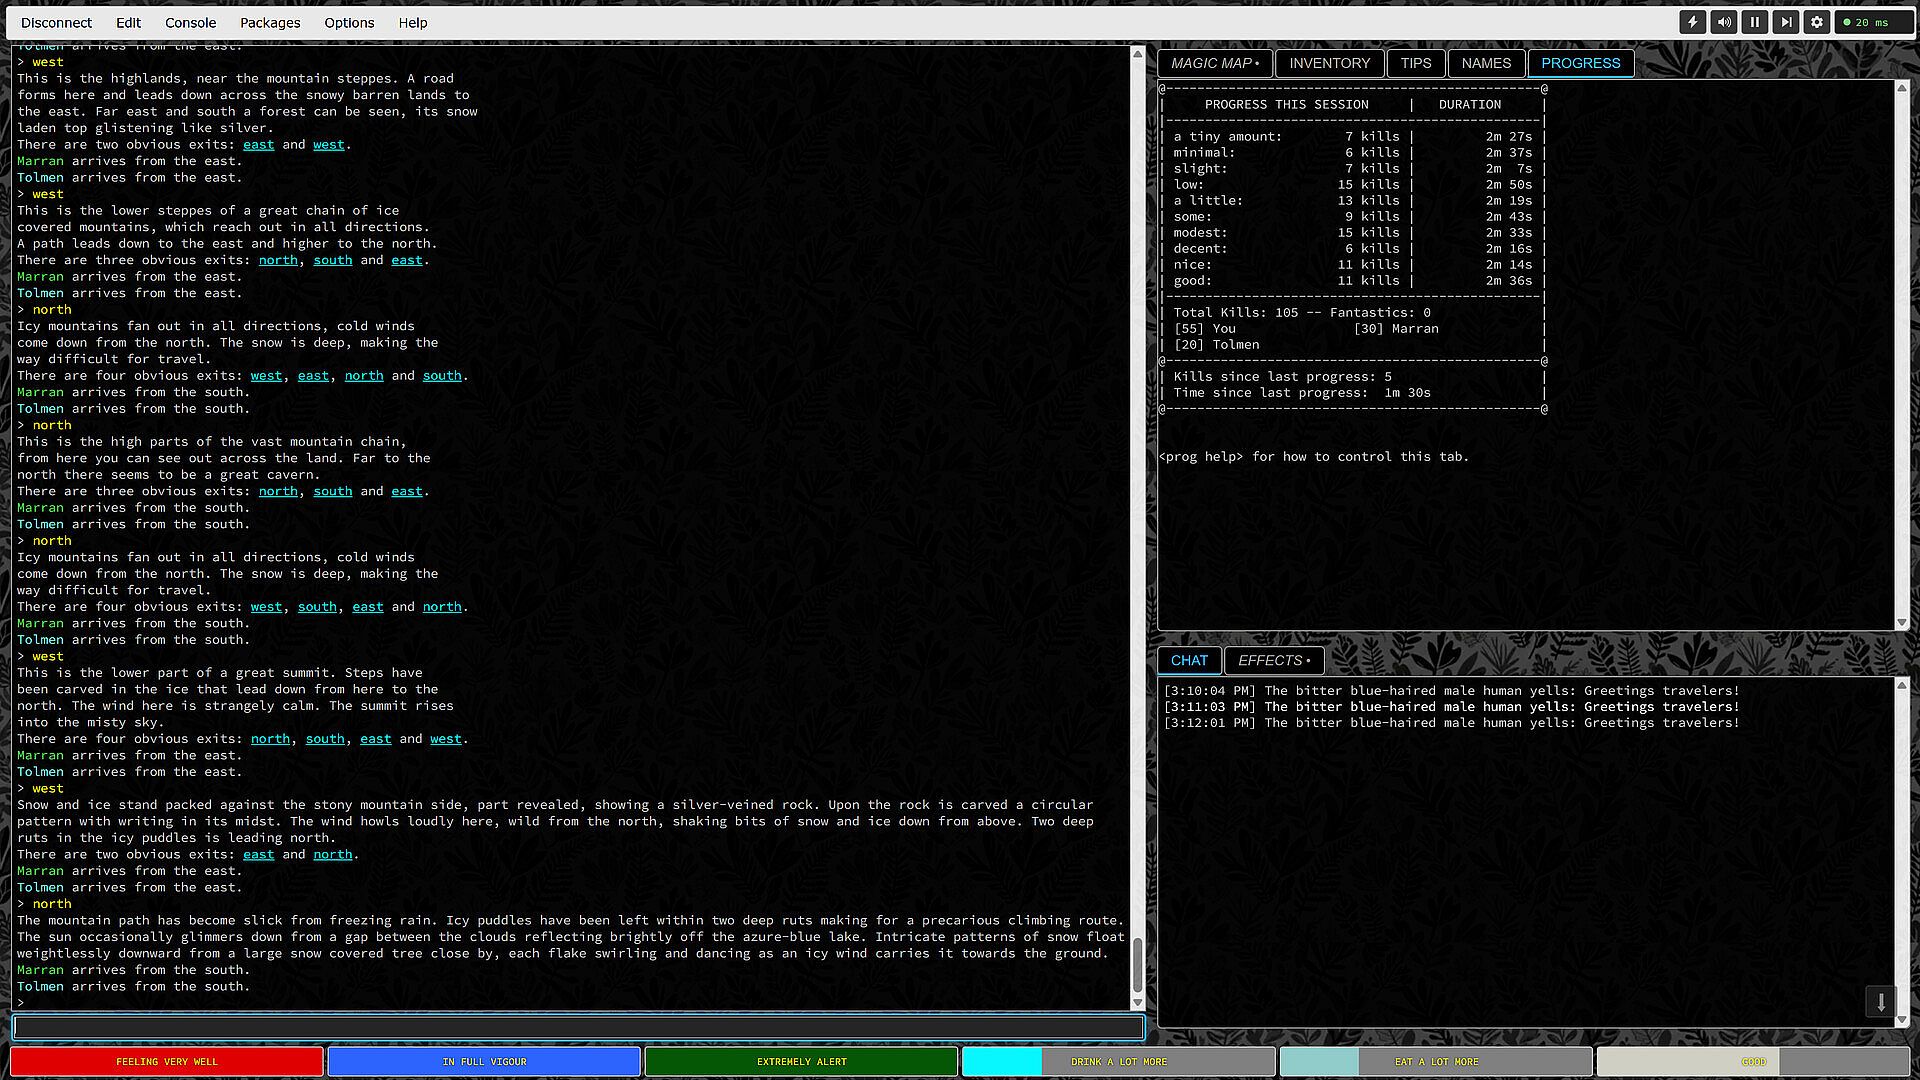Click the 'PROGRESS THIS SESSION' header
The height and width of the screenshot is (1080, 1920).
1286,105
